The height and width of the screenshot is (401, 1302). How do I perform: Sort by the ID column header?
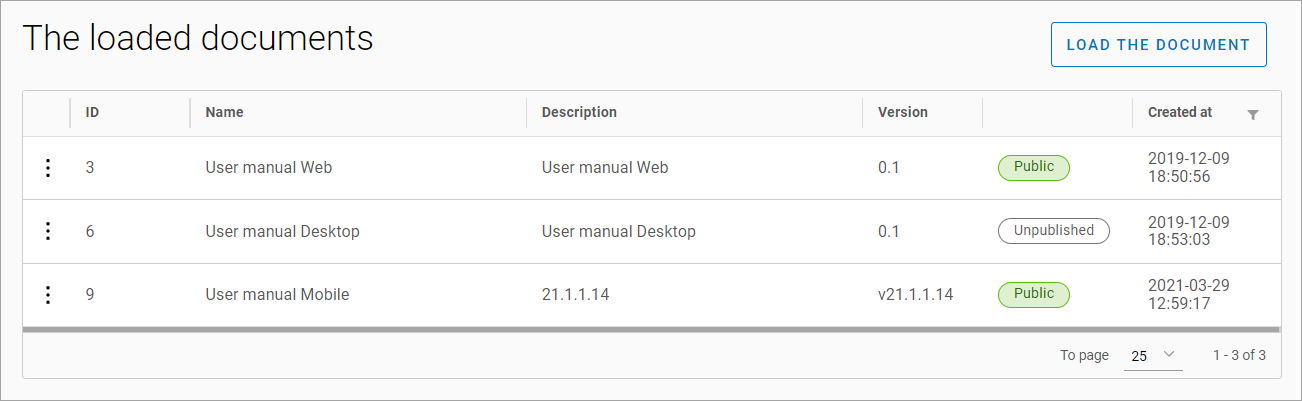[x=92, y=113]
